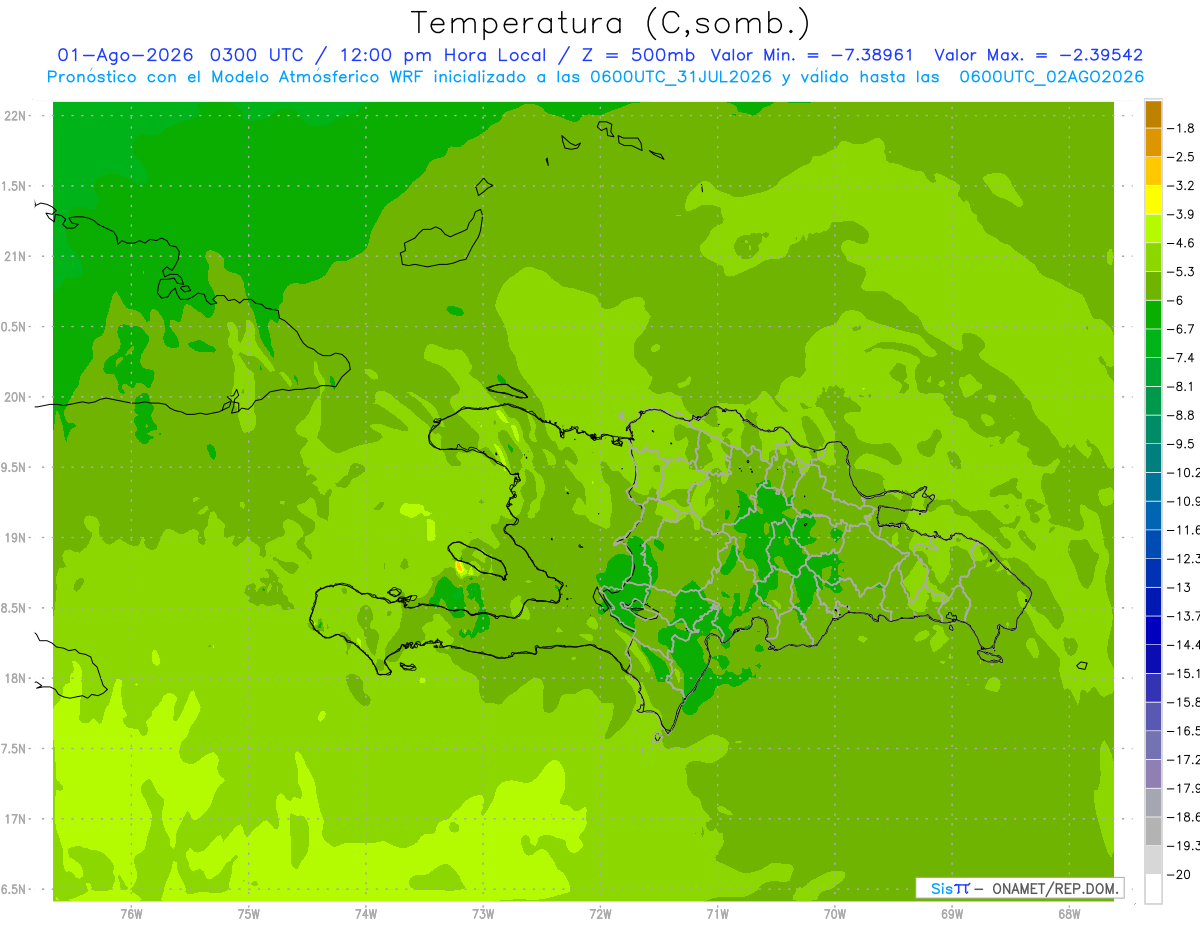The width and height of the screenshot is (1200, 927).
Task: Click the '-9.5' legend value
Action: [x=1181, y=443]
